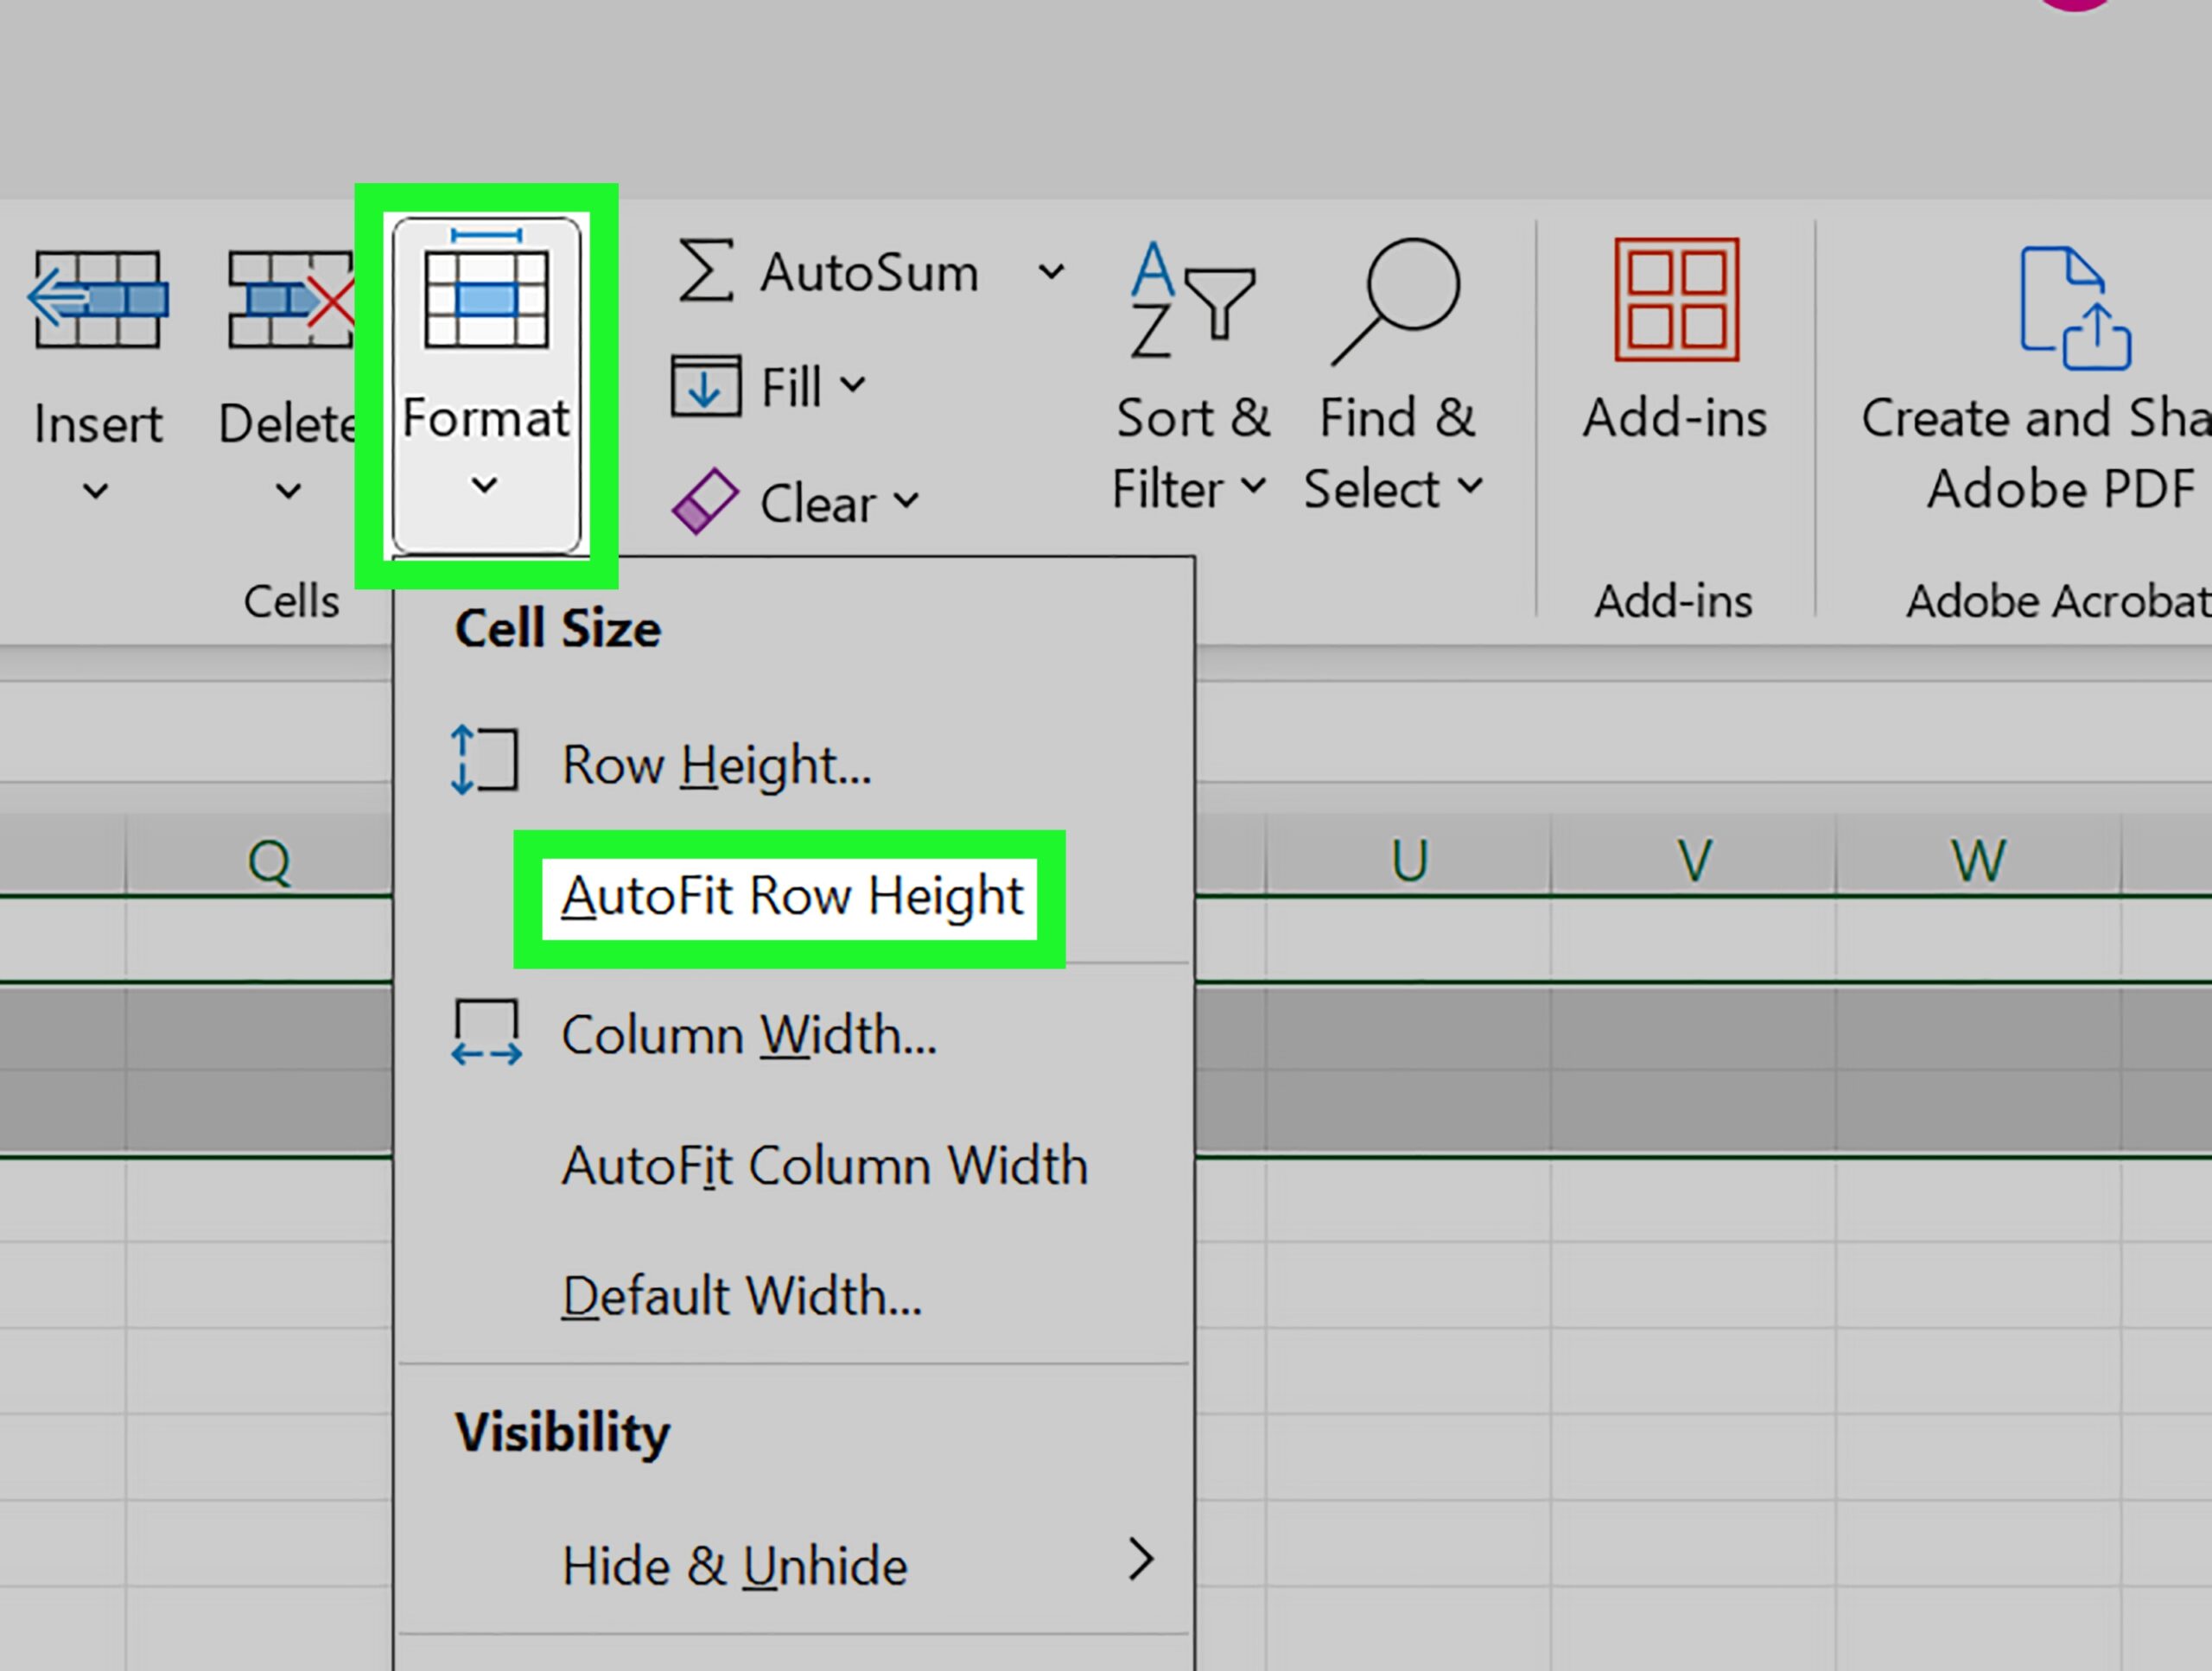This screenshot has height=1671, width=2212.
Task: Click the Fill label
Action: pos(791,387)
